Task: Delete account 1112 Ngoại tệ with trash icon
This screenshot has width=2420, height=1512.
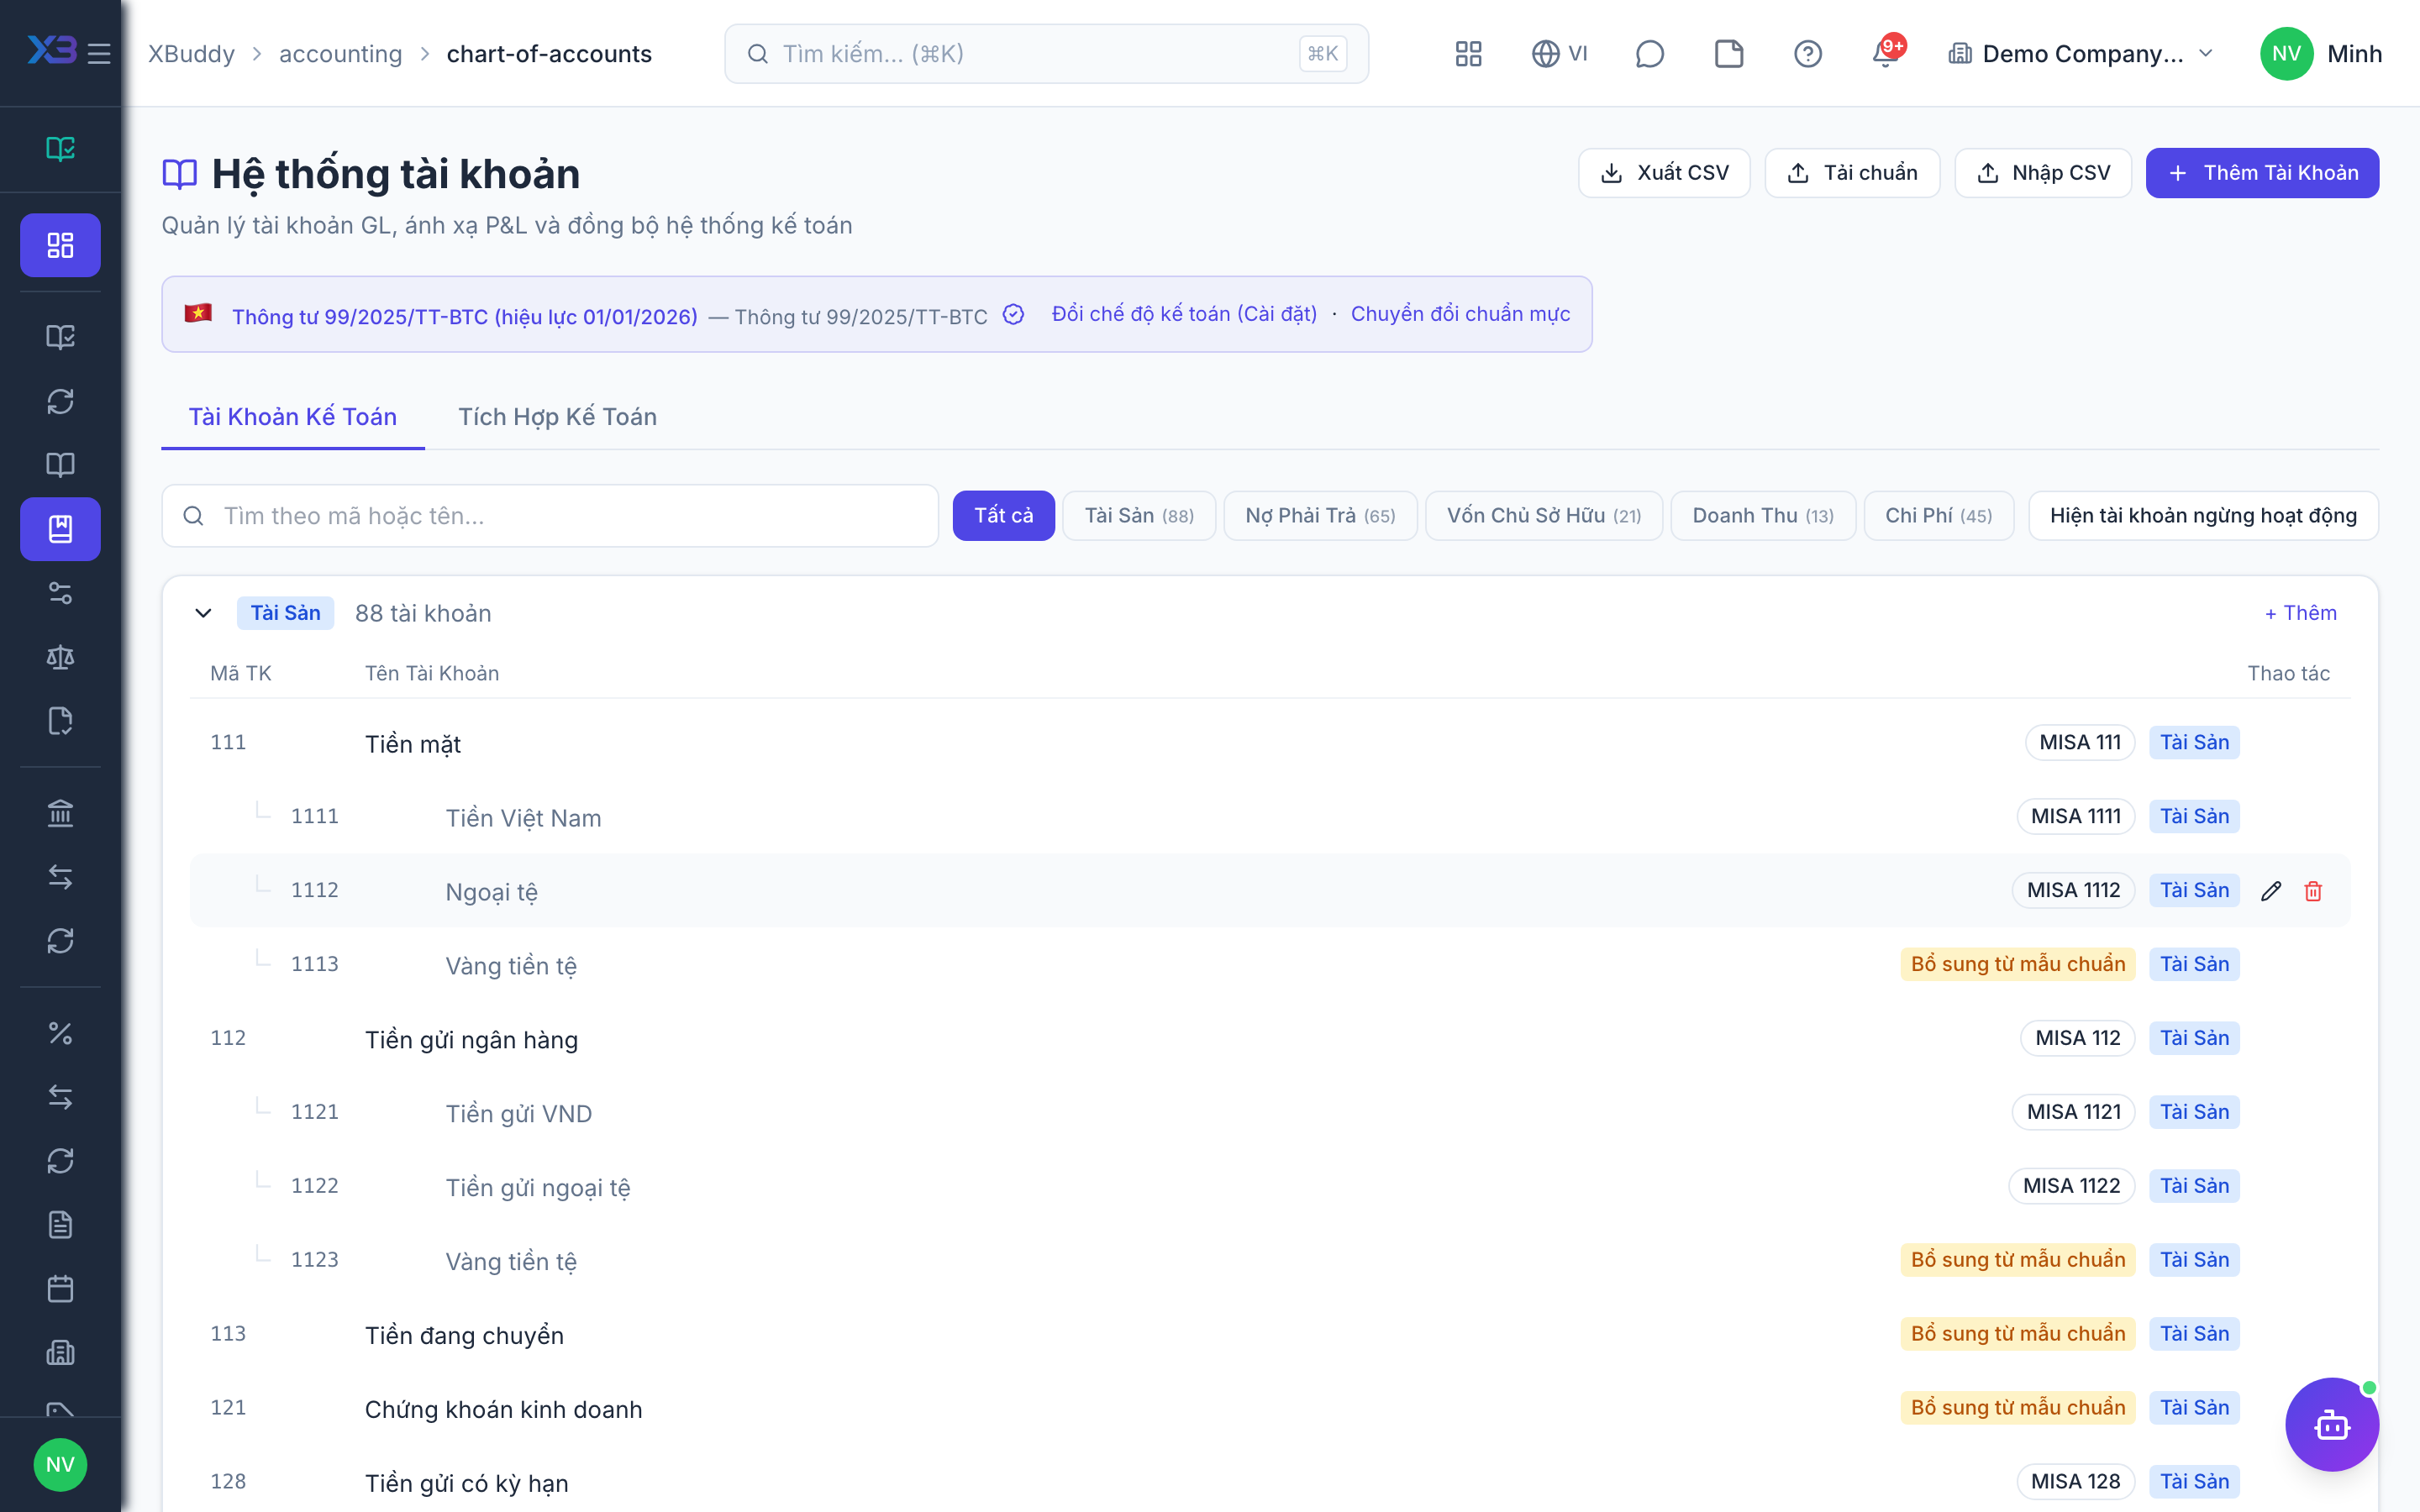Action: click(x=2313, y=891)
